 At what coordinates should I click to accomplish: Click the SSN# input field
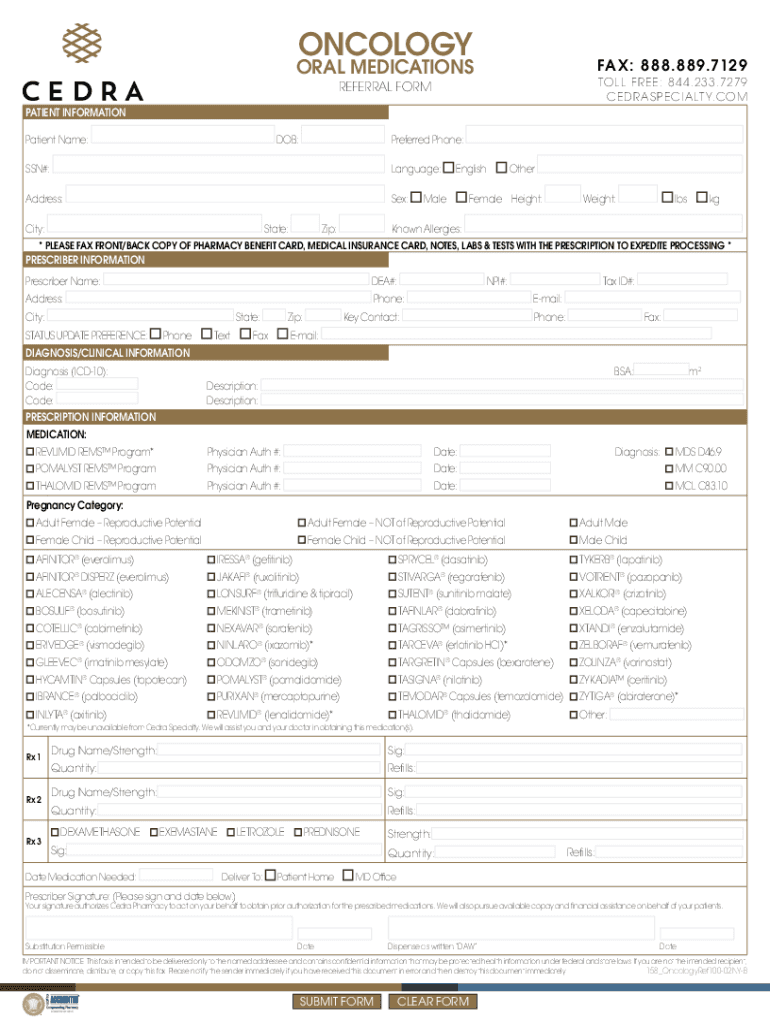[218, 164]
